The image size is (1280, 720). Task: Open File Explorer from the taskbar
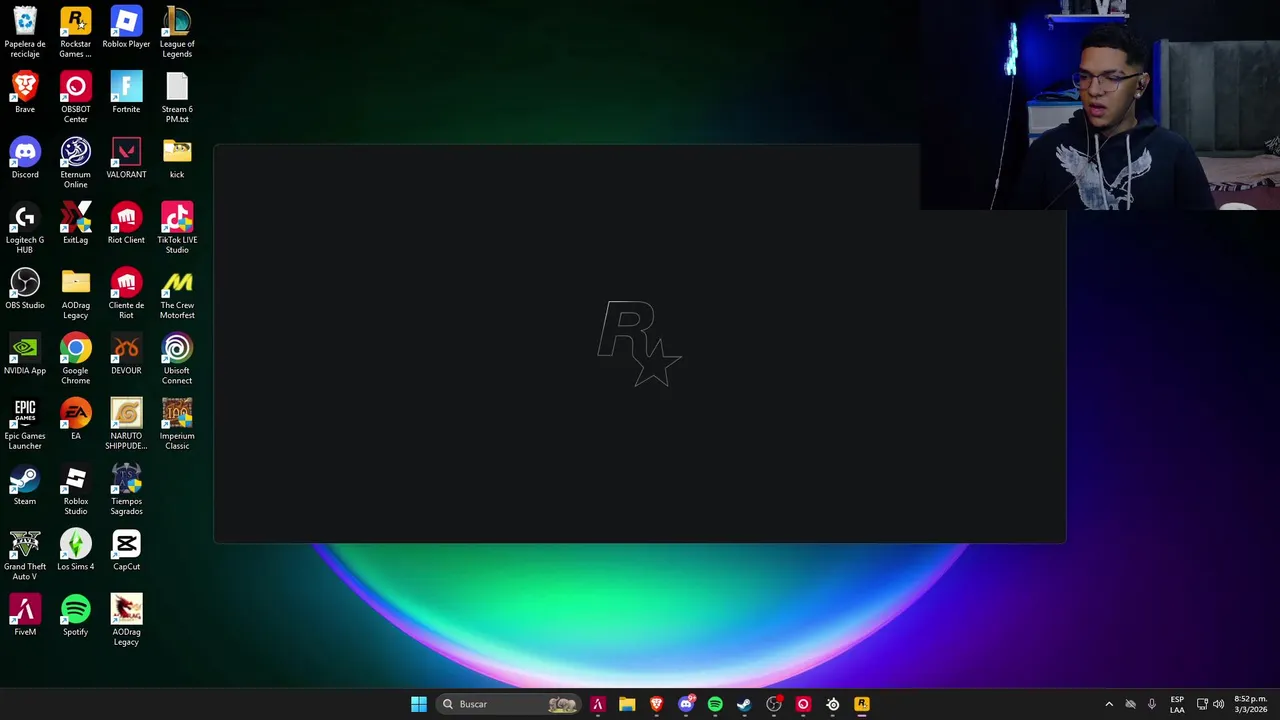tap(627, 704)
